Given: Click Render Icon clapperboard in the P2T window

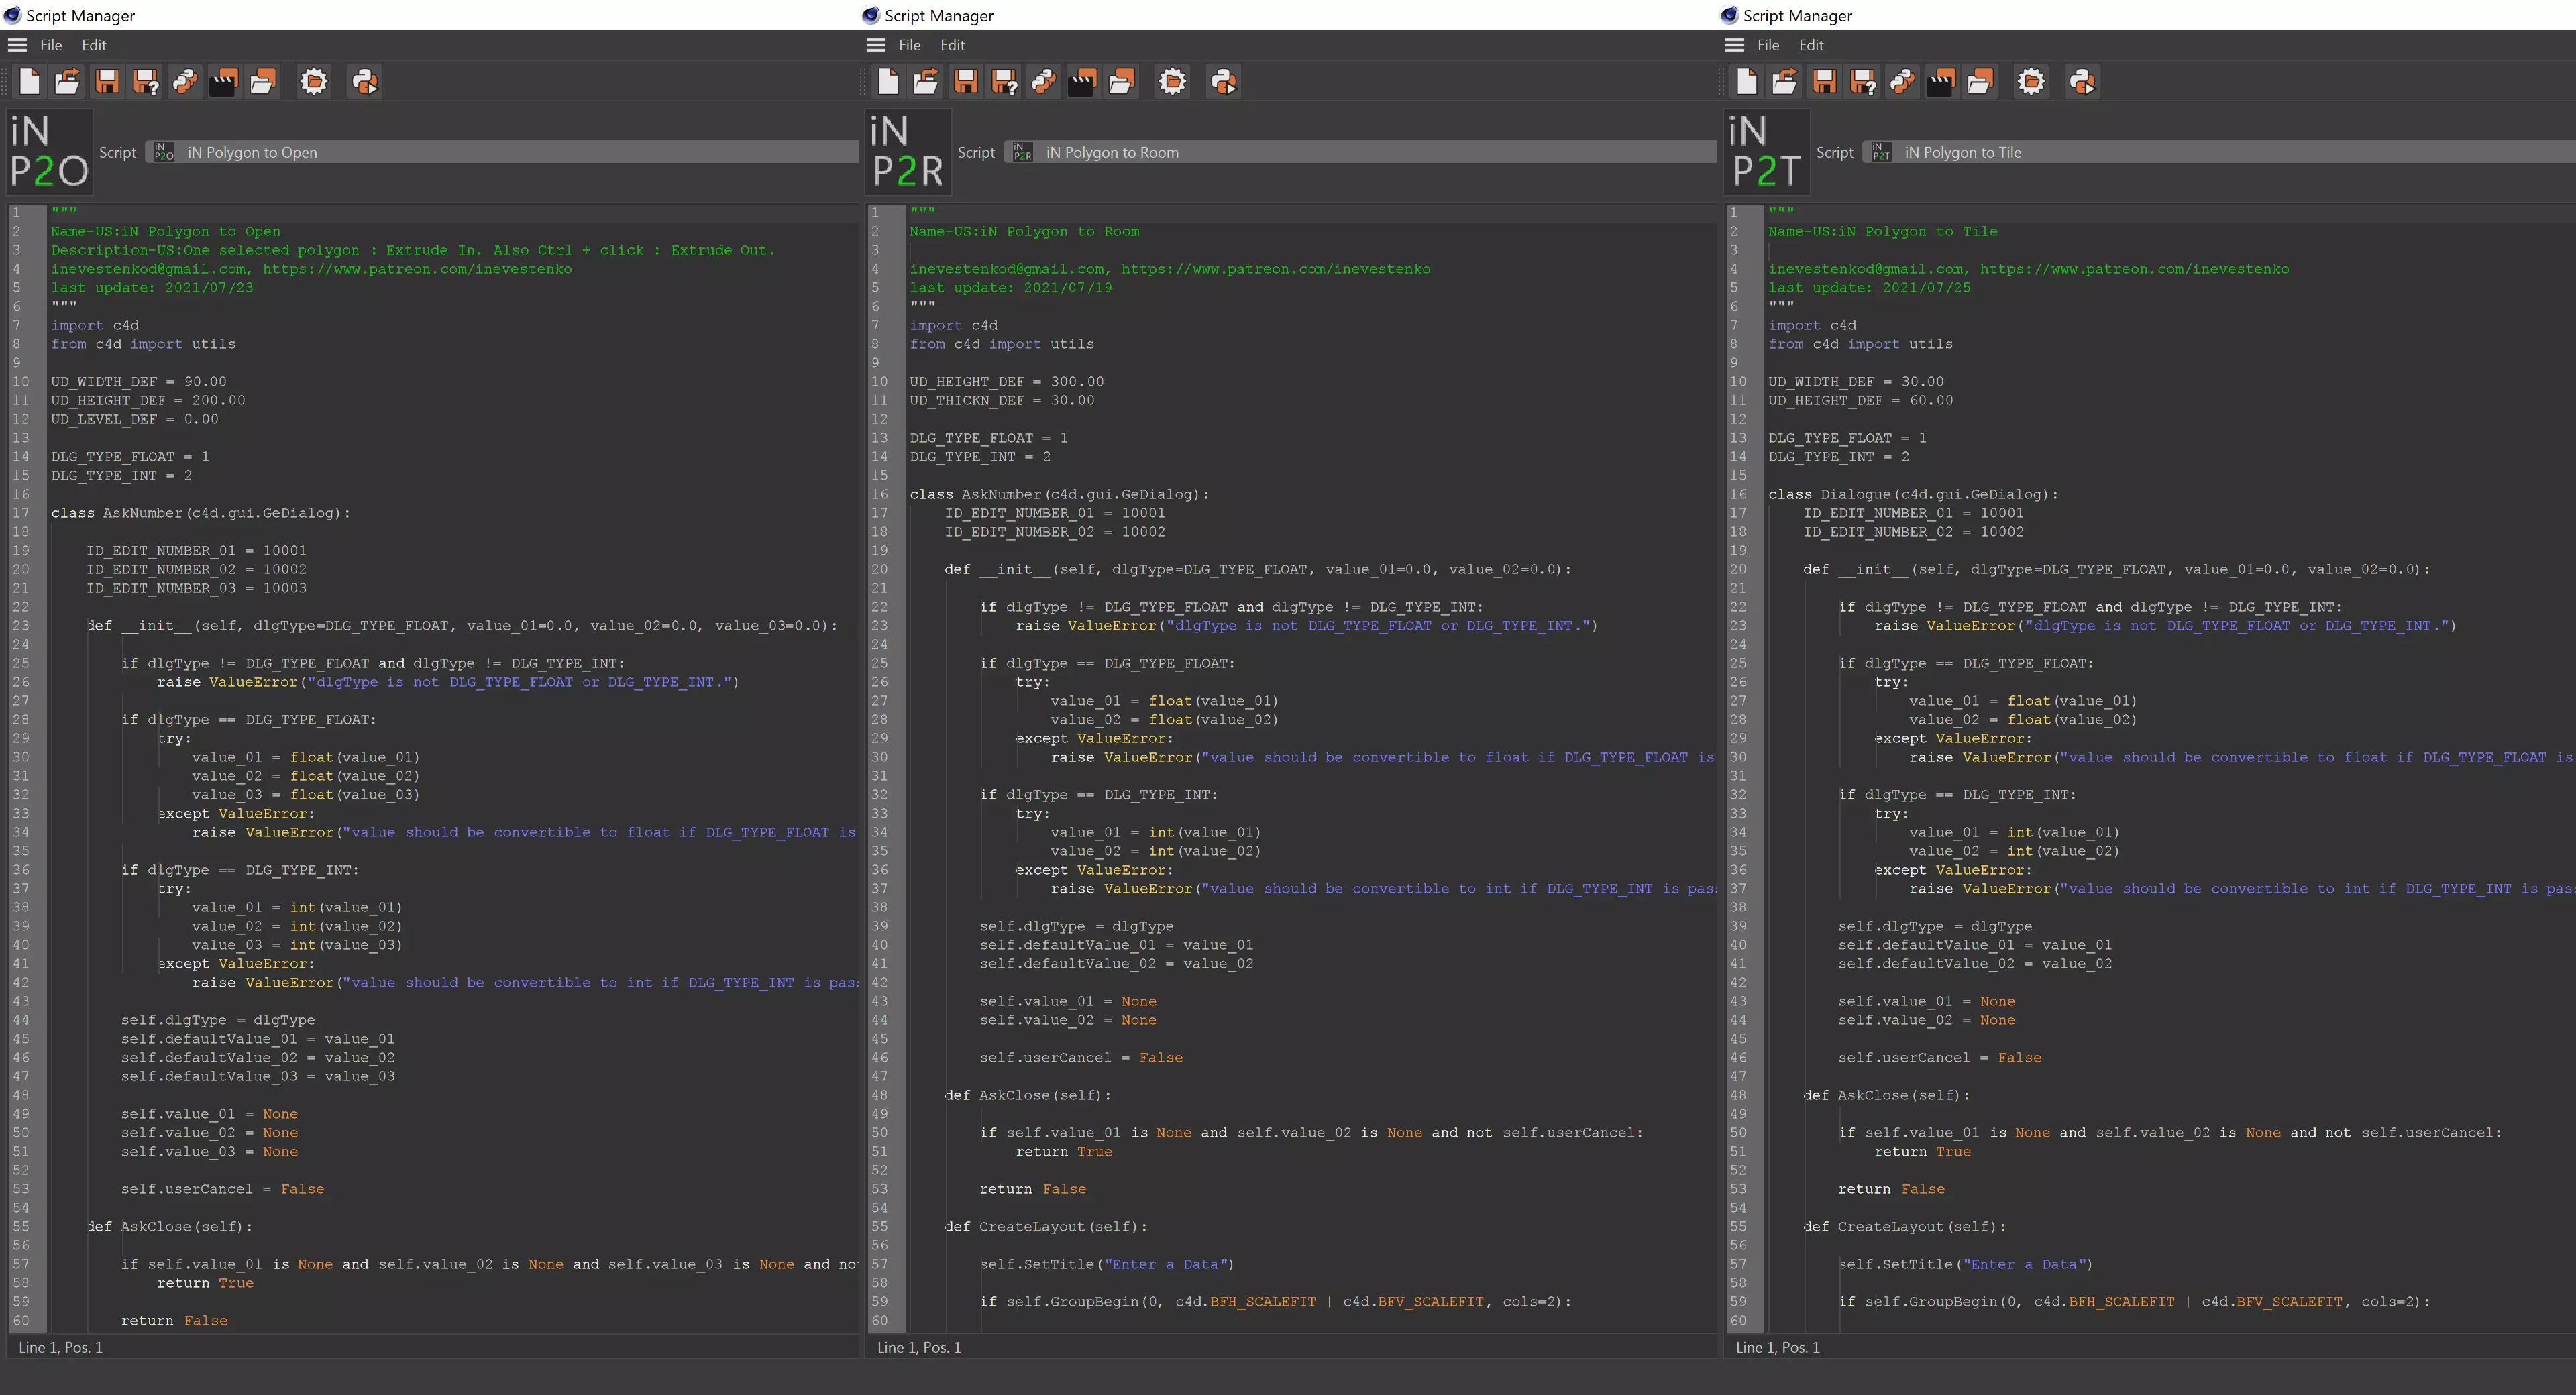Looking at the screenshot, I should tap(1940, 82).
